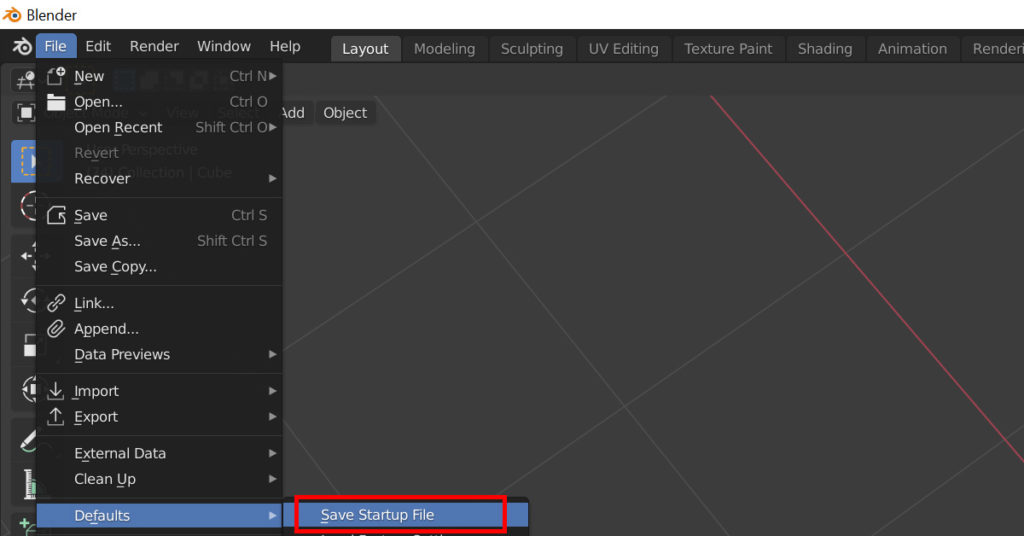Expand the Open Recent submenu
The height and width of the screenshot is (536, 1024).
click(x=159, y=127)
